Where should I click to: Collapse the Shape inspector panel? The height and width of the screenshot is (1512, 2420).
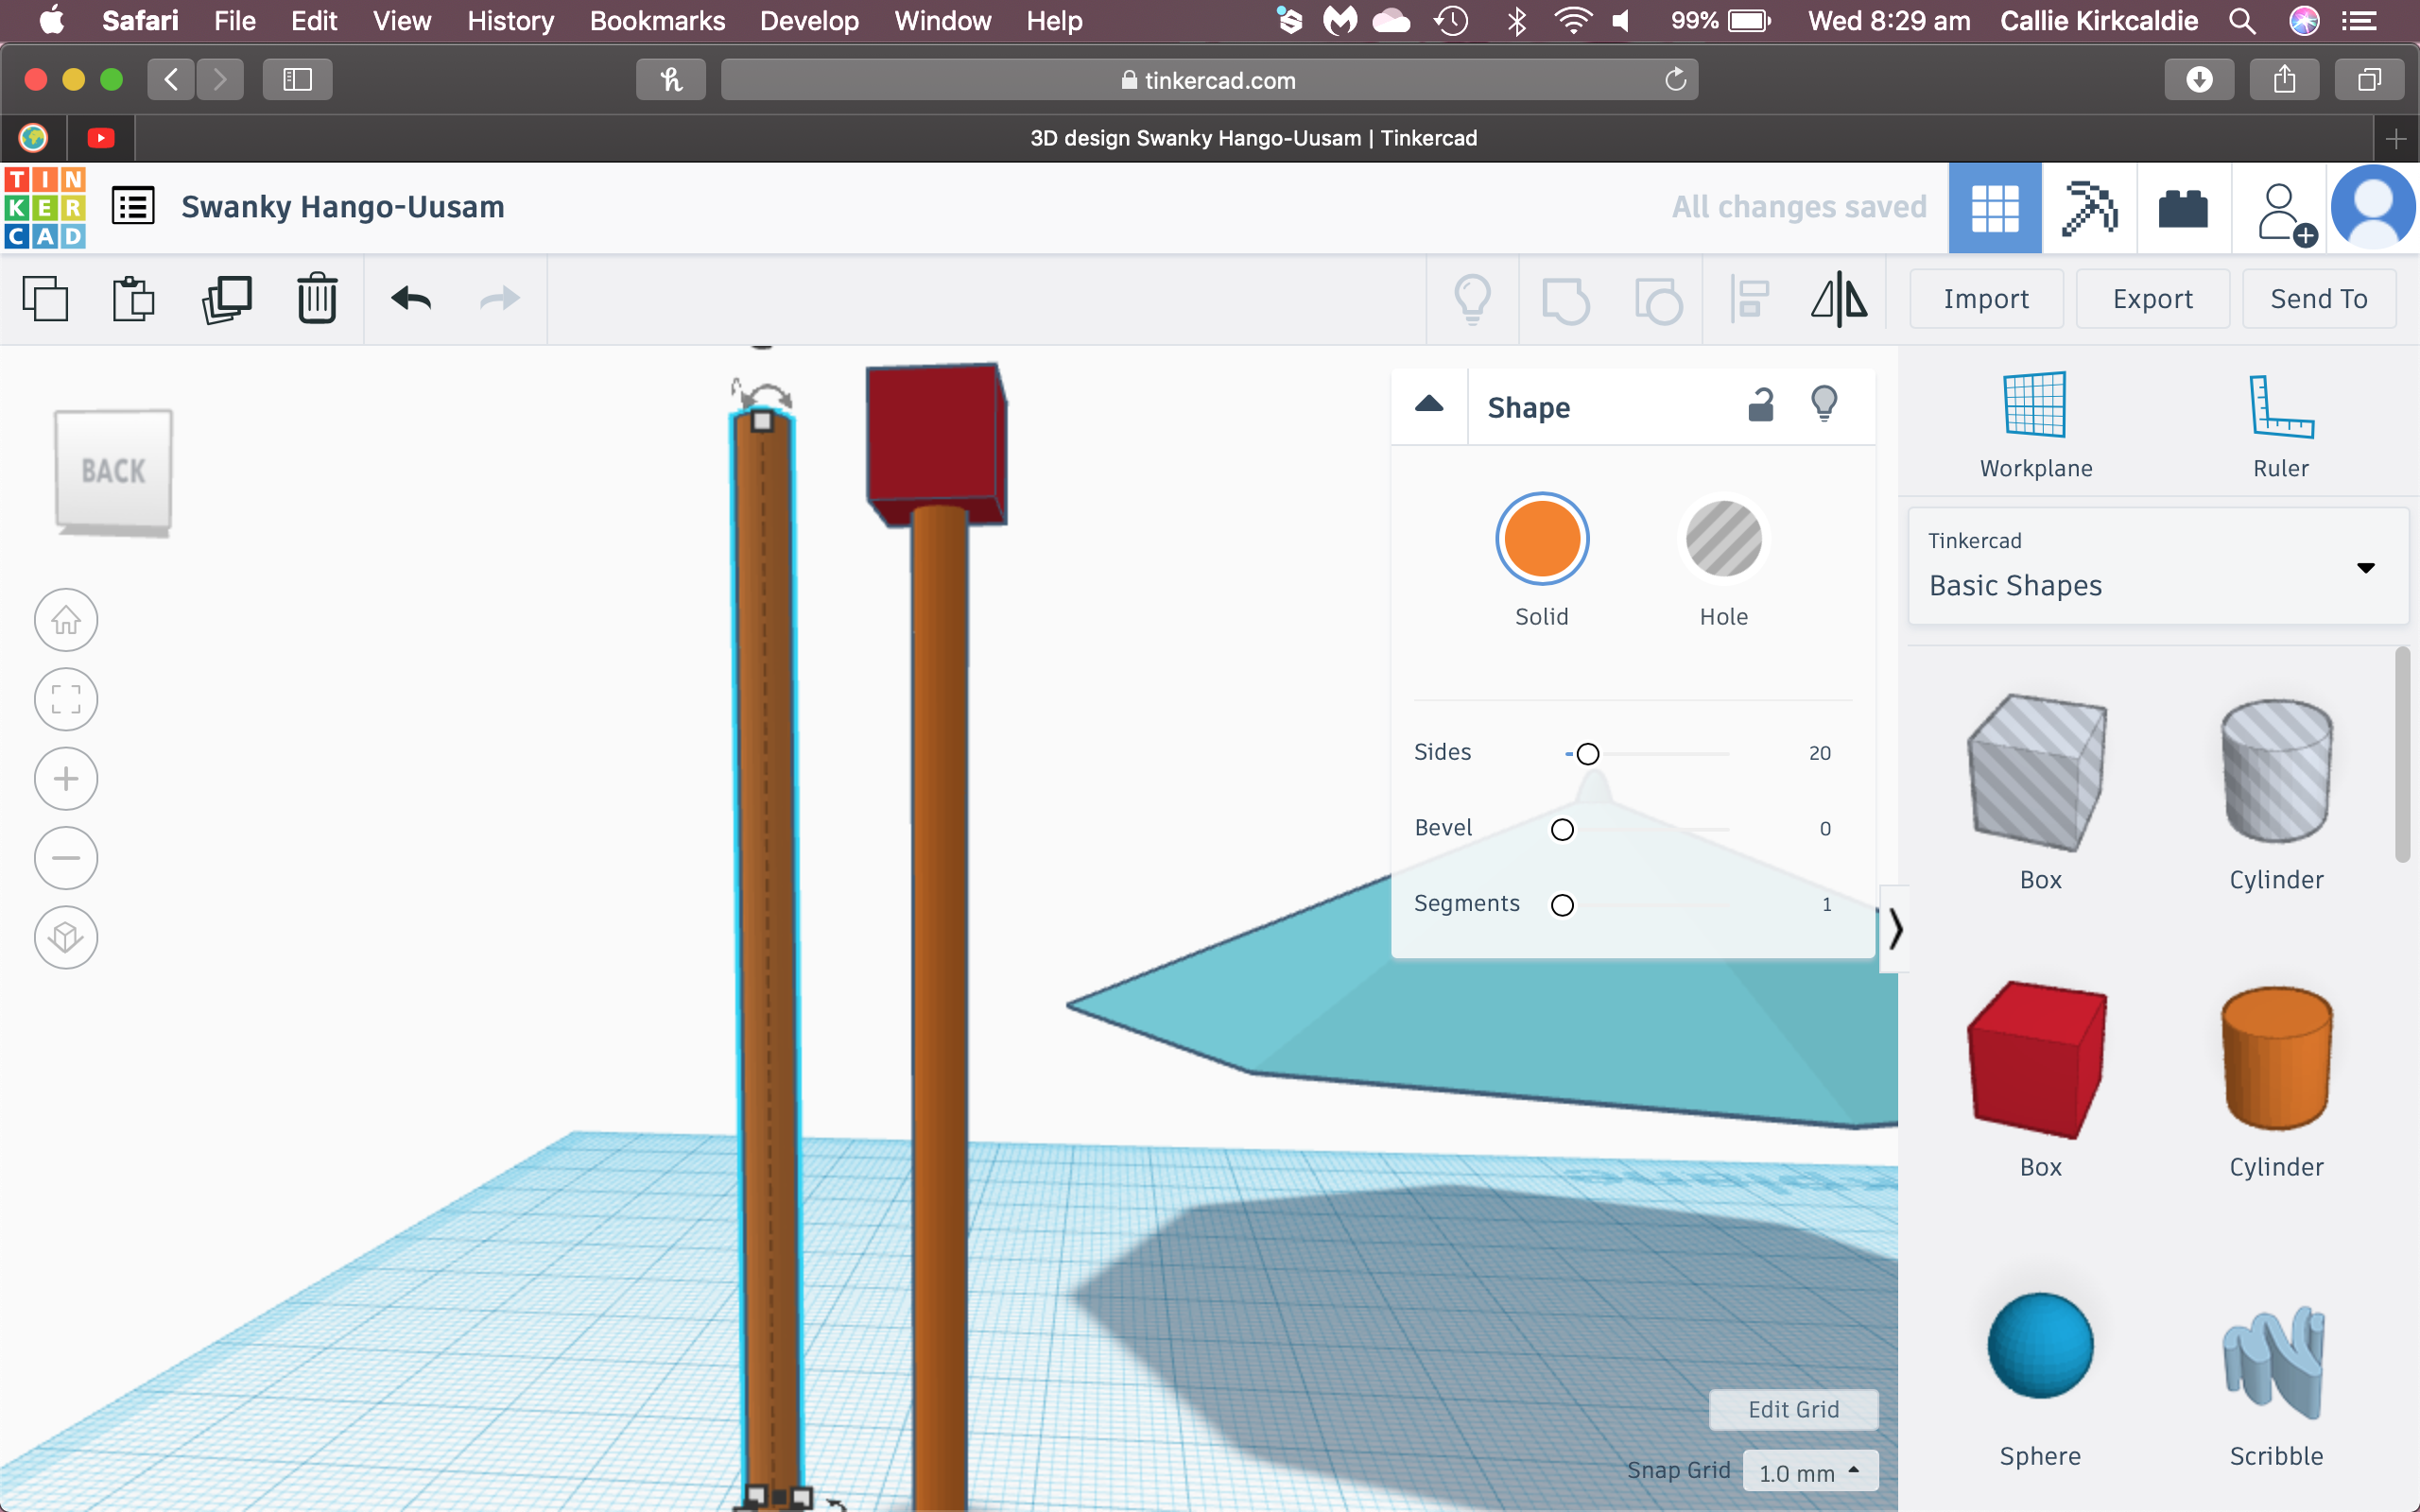[x=1430, y=405]
